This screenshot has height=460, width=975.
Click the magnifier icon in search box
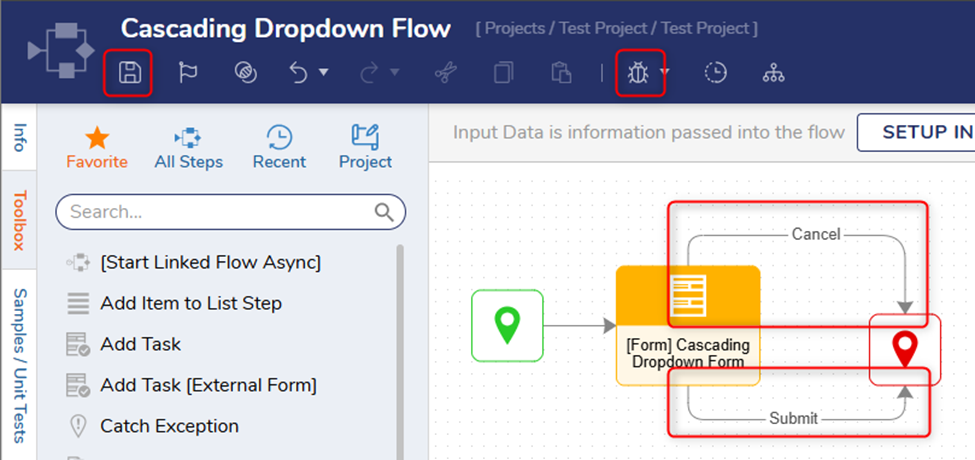(384, 211)
